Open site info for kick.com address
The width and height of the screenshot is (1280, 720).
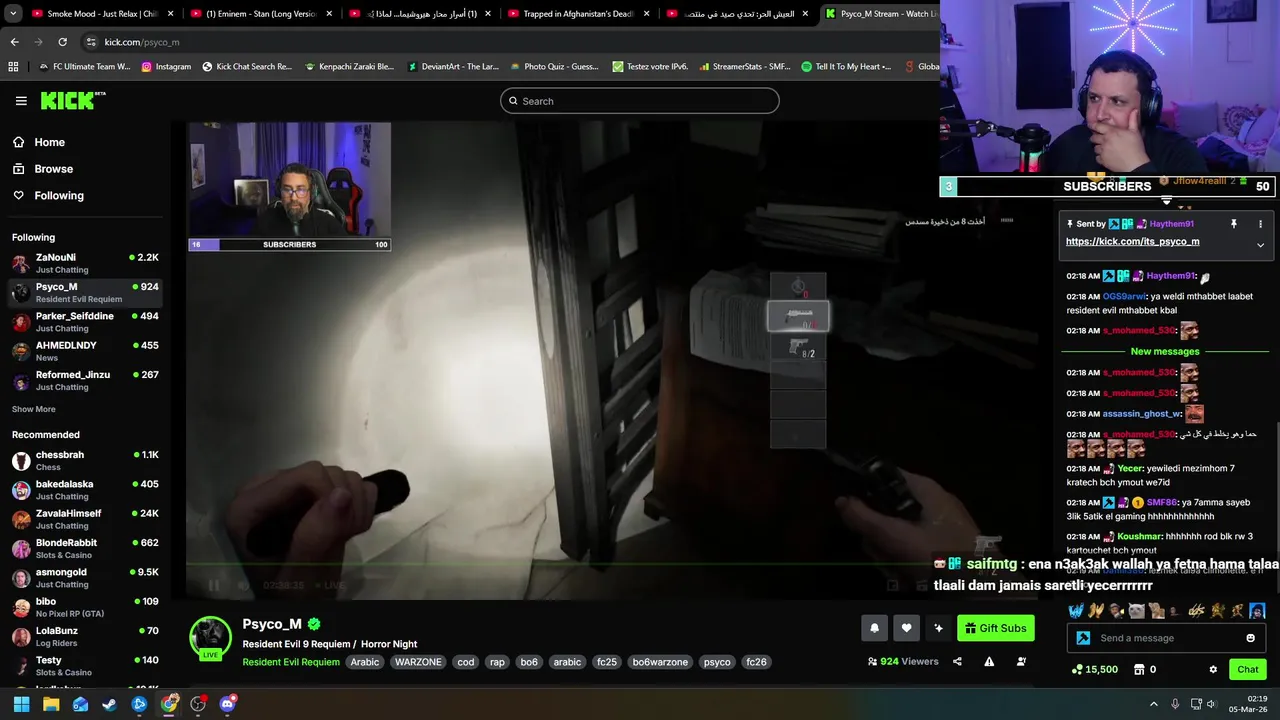[91, 42]
